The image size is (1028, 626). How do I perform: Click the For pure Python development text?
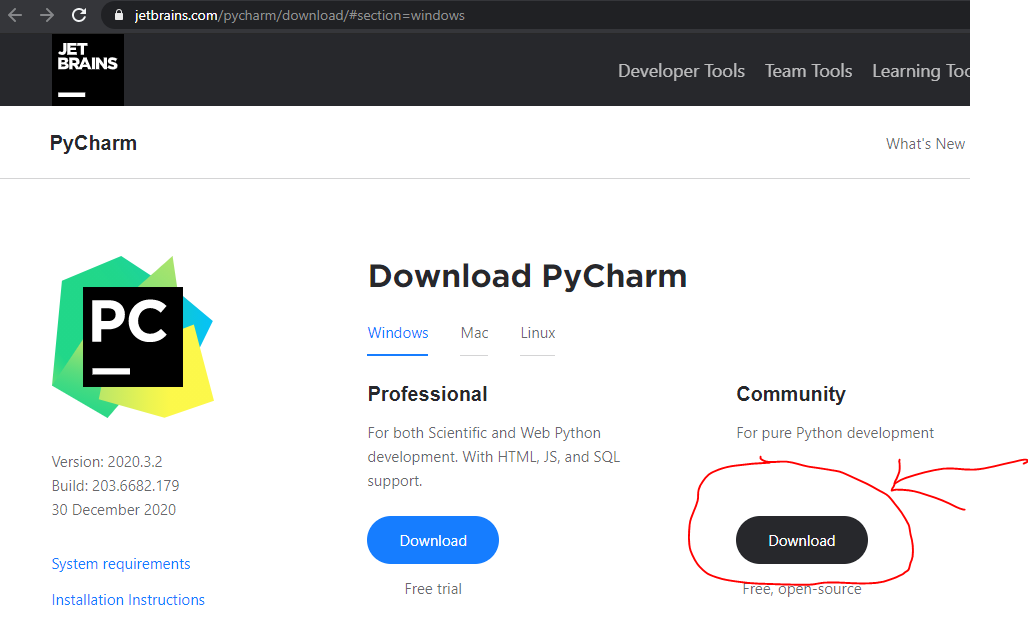[835, 433]
